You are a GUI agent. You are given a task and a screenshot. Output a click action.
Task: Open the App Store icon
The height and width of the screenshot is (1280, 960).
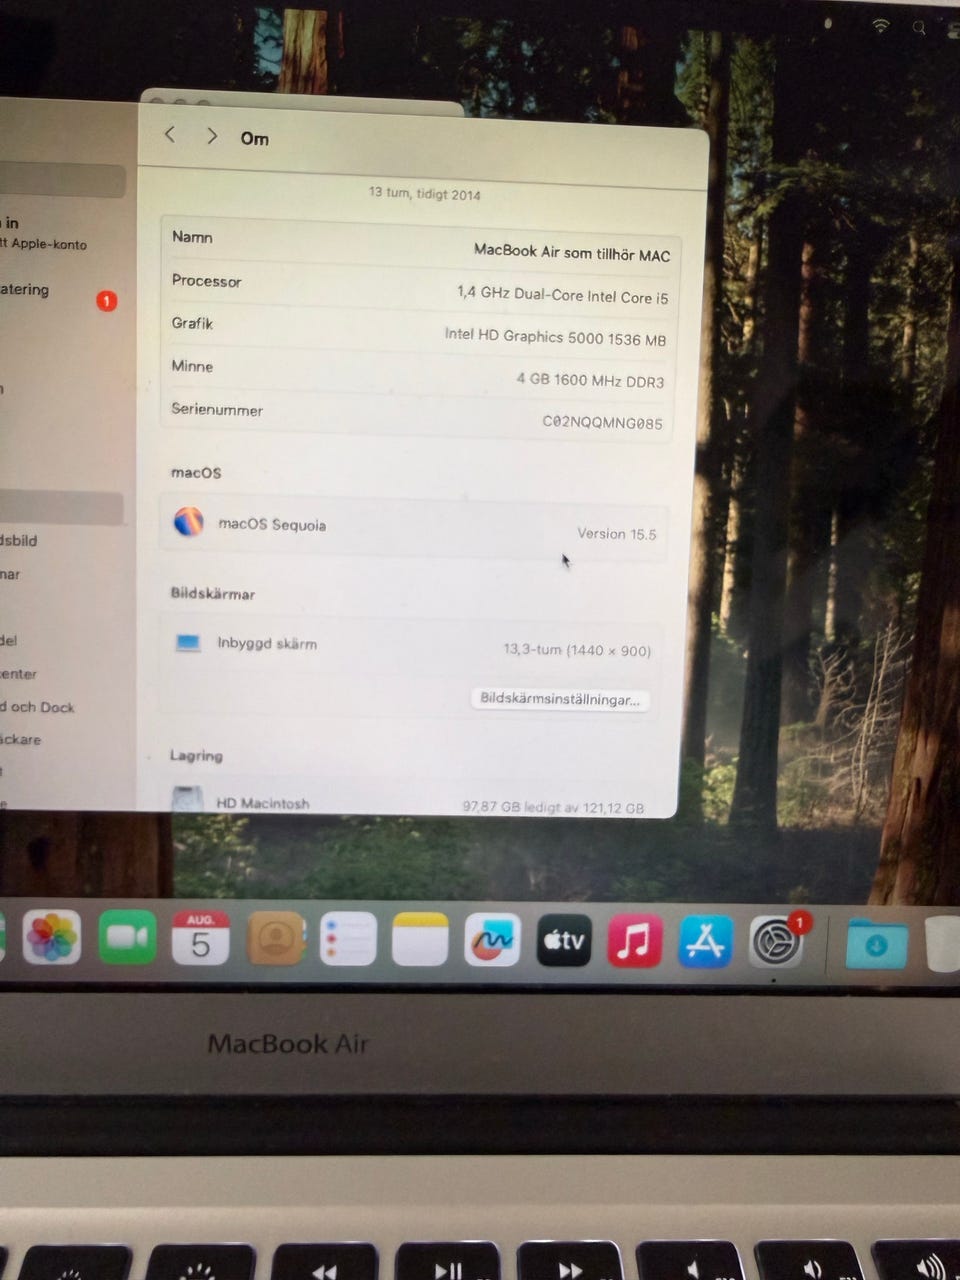705,942
